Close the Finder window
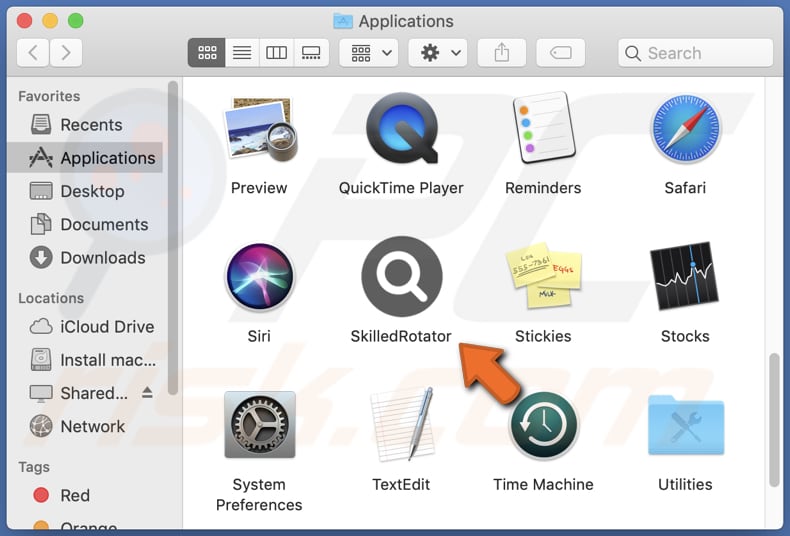Image resolution: width=790 pixels, height=536 pixels. click(24, 21)
